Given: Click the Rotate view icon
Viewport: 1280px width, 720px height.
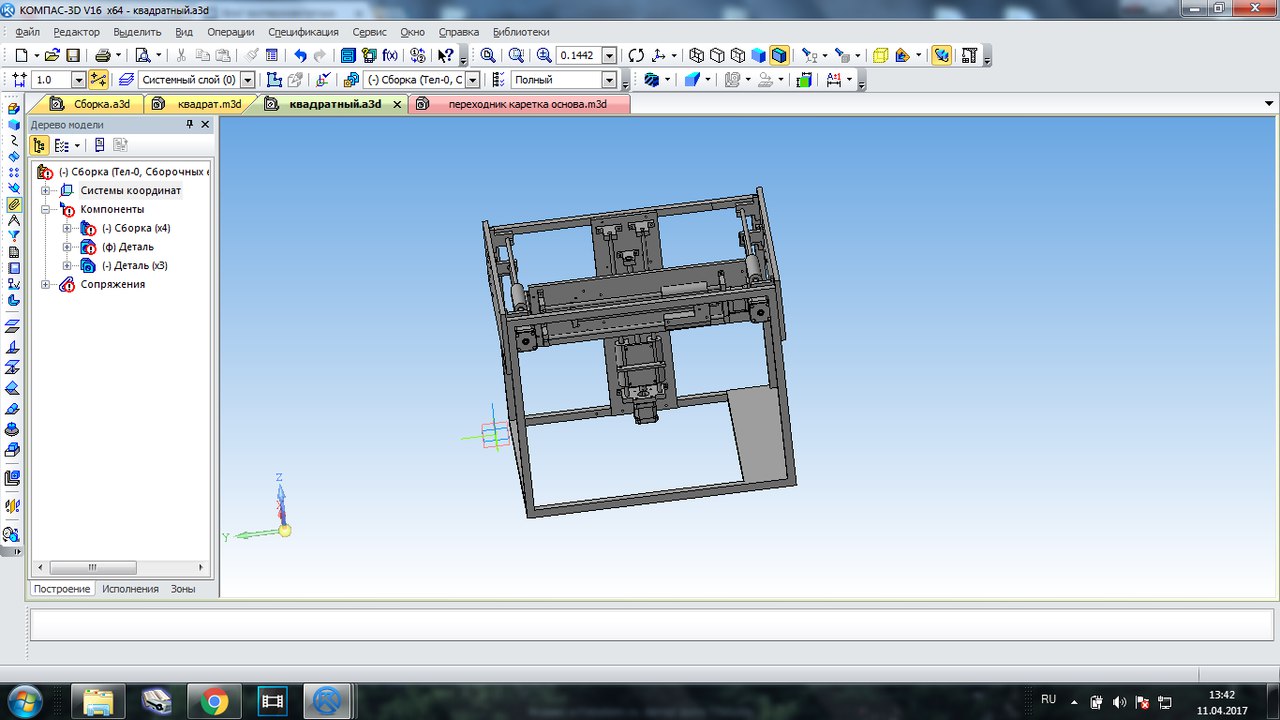Looking at the screenshot, I should click(636, 56).
